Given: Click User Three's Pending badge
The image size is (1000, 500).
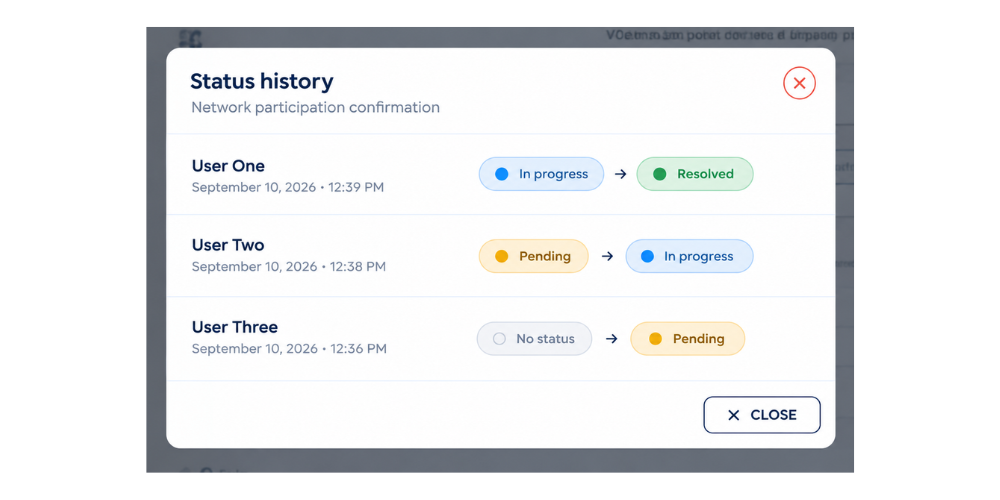Looking at the screenshot, I should 688,339.
